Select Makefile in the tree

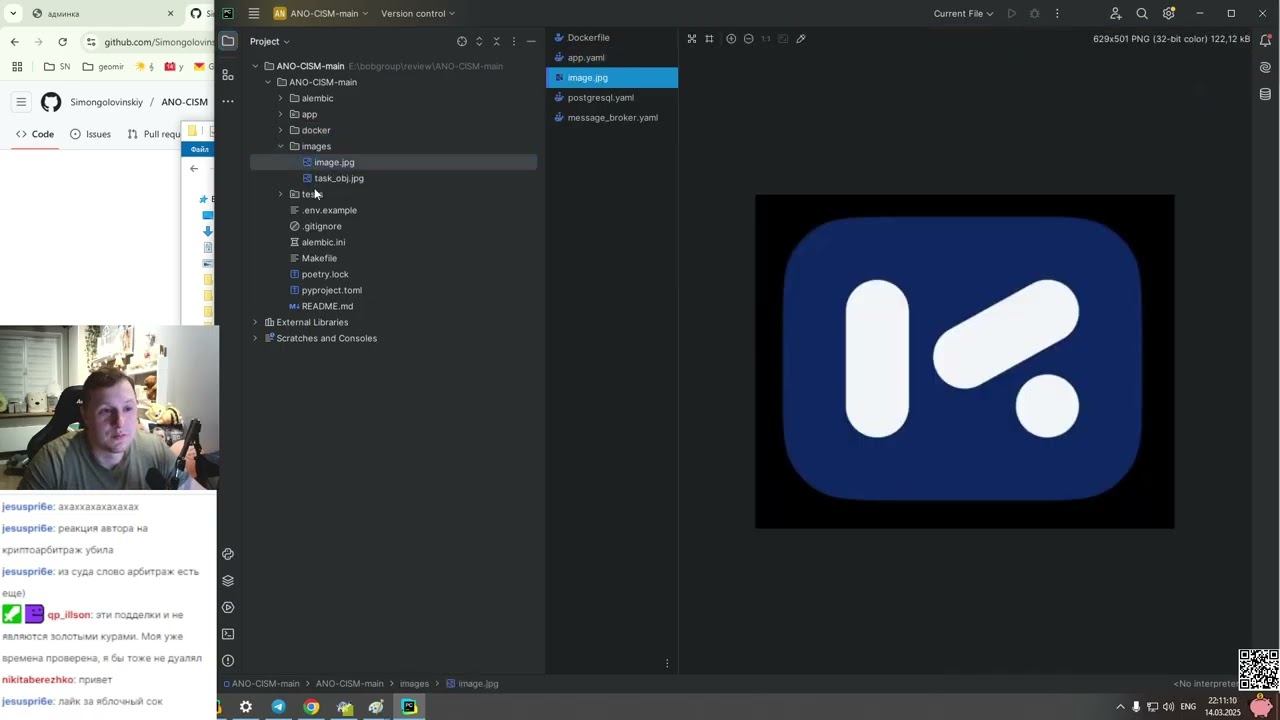[x=319, y=258]
